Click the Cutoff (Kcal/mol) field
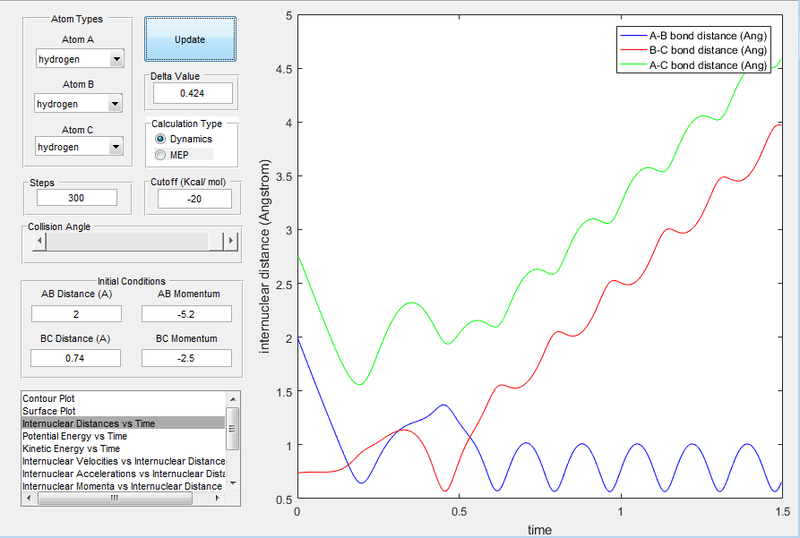 coord(194,199)
